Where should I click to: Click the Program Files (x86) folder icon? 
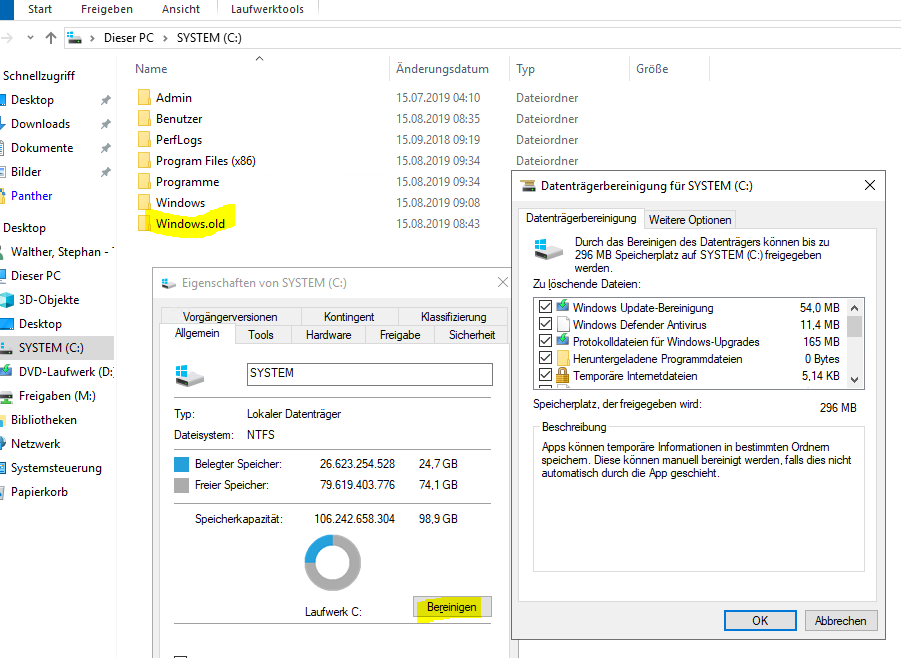pos(144,161)
